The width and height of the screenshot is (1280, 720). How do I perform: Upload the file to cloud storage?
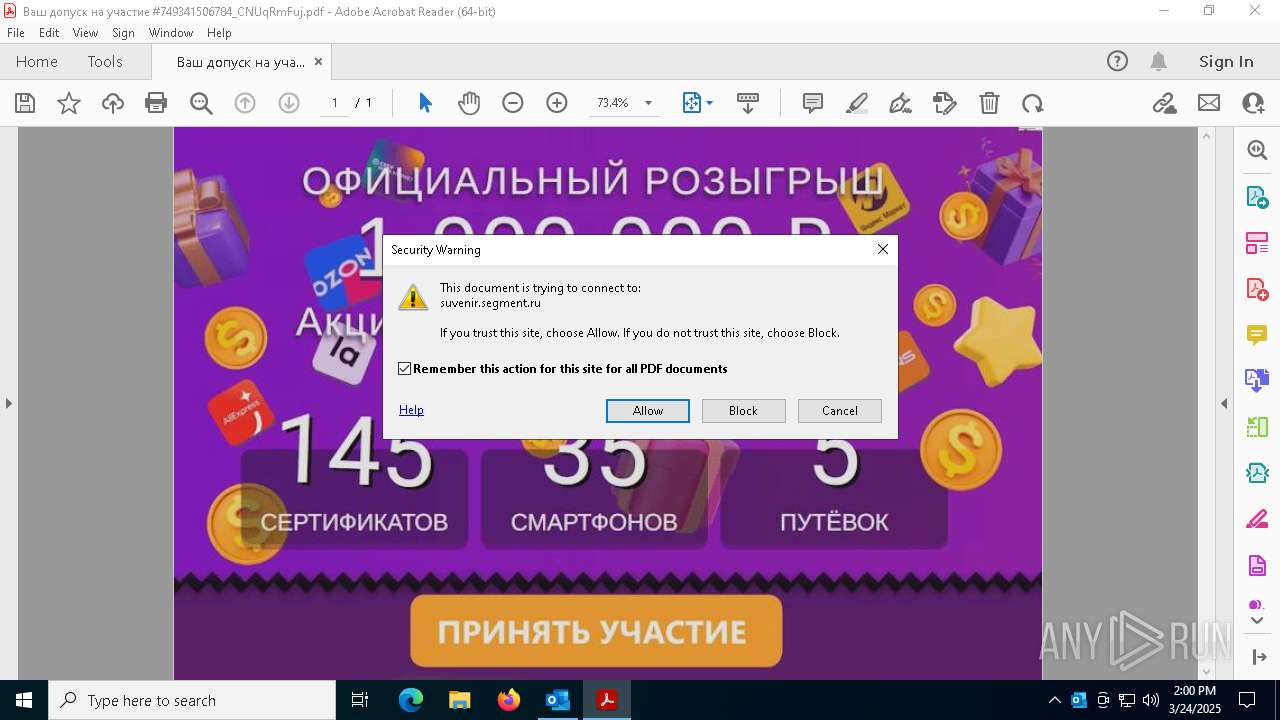click(113, 103)
